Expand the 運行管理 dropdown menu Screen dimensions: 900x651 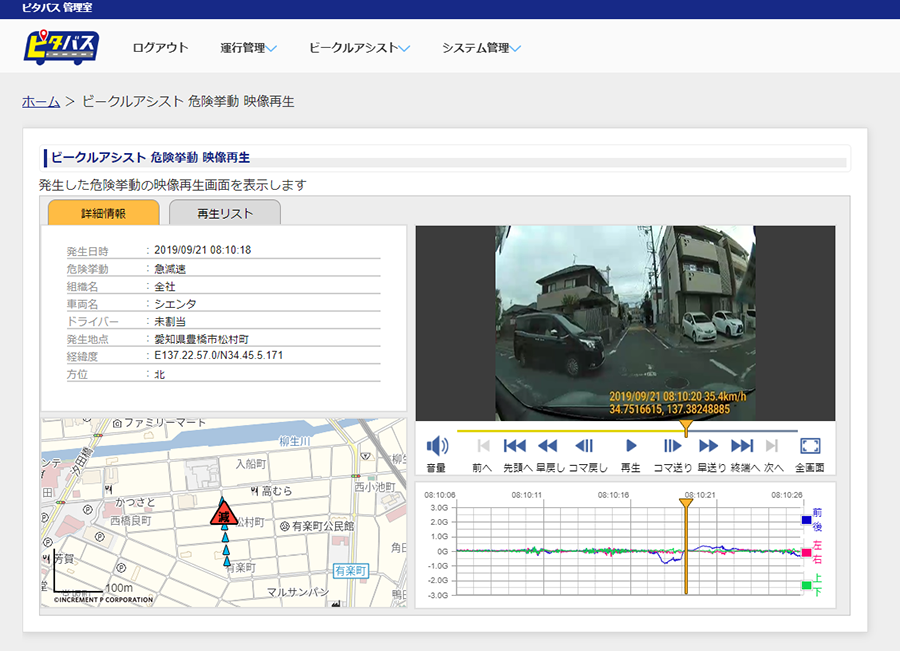pyautogui.click(x=248, y=48)
